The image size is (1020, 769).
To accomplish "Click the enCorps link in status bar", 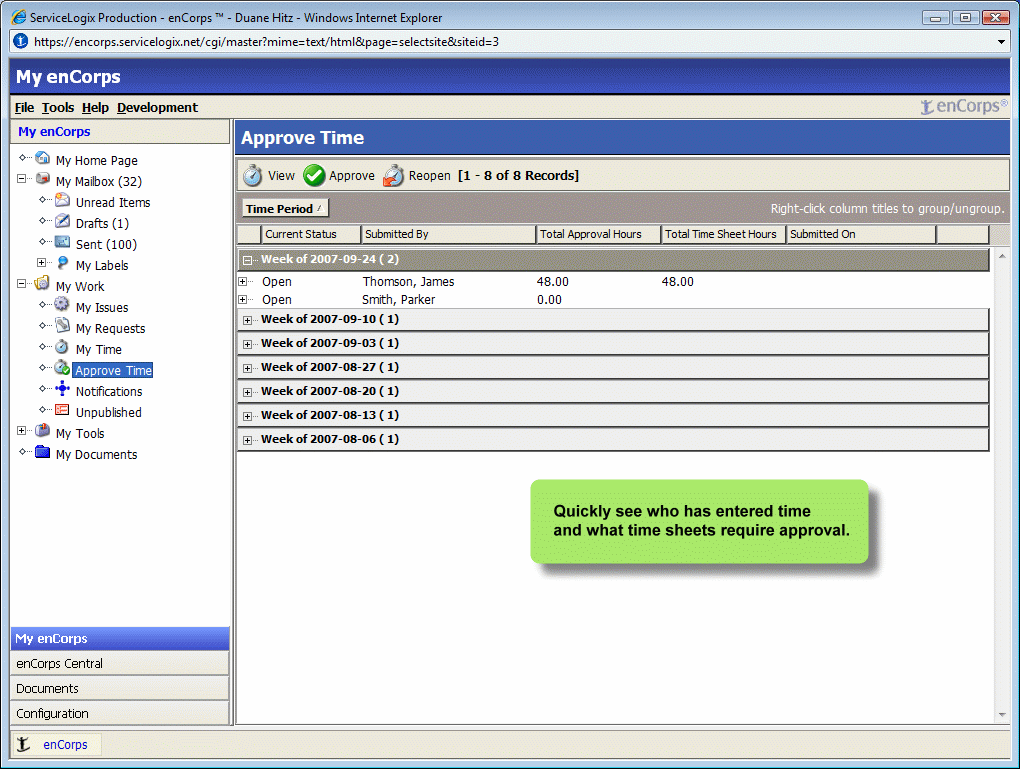I will [65, 744].
